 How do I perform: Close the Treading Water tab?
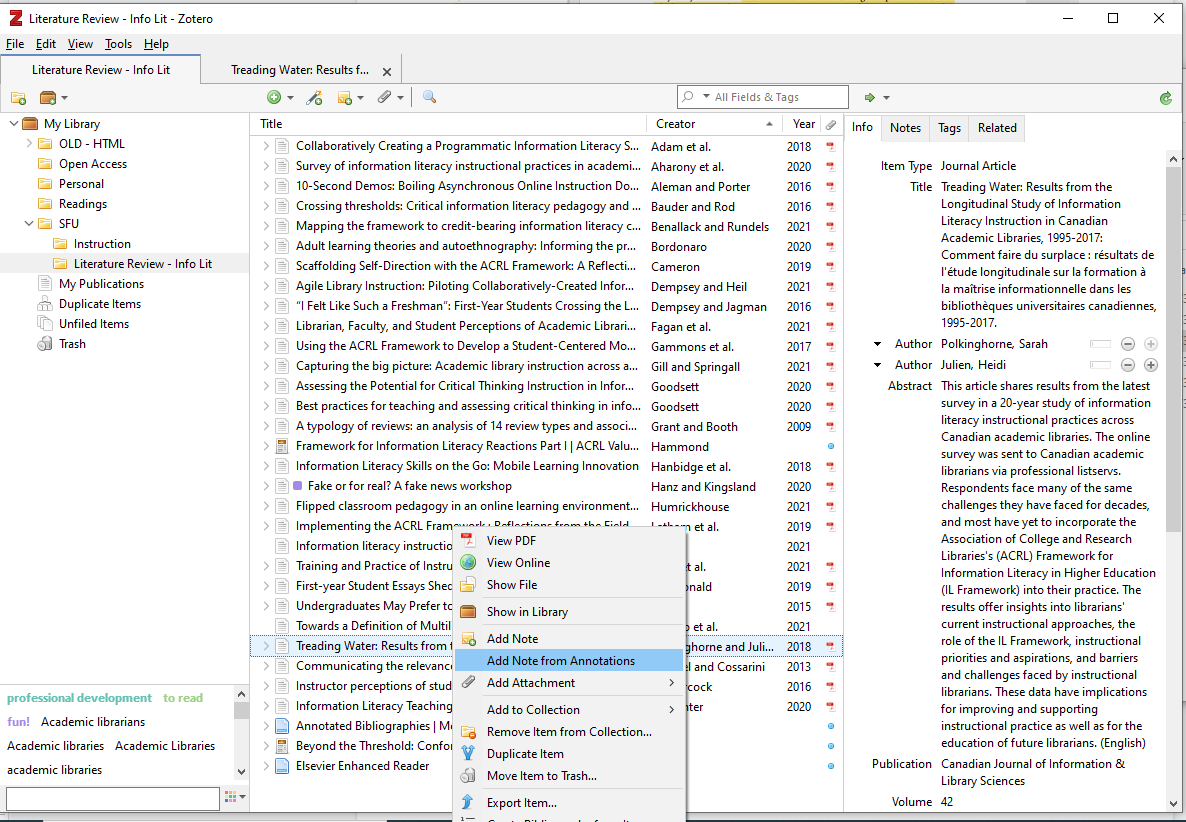[x=387, y=72]
